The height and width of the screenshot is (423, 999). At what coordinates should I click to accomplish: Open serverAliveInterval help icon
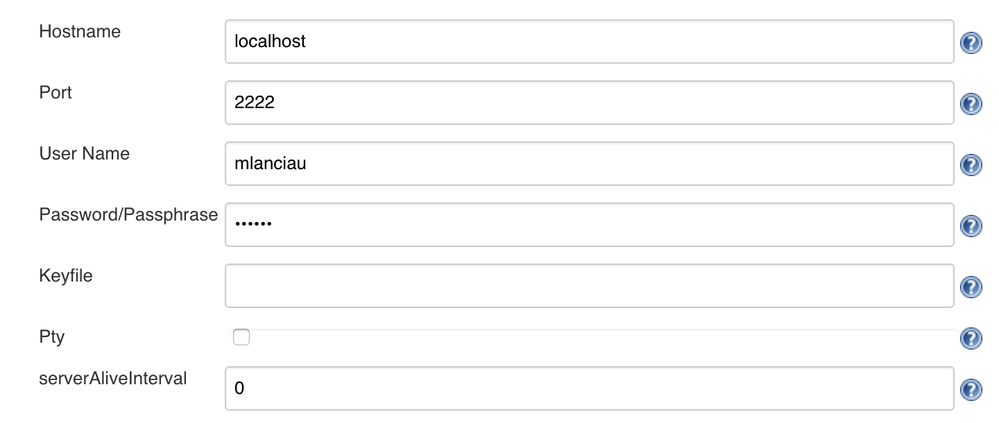pos(970,390)
